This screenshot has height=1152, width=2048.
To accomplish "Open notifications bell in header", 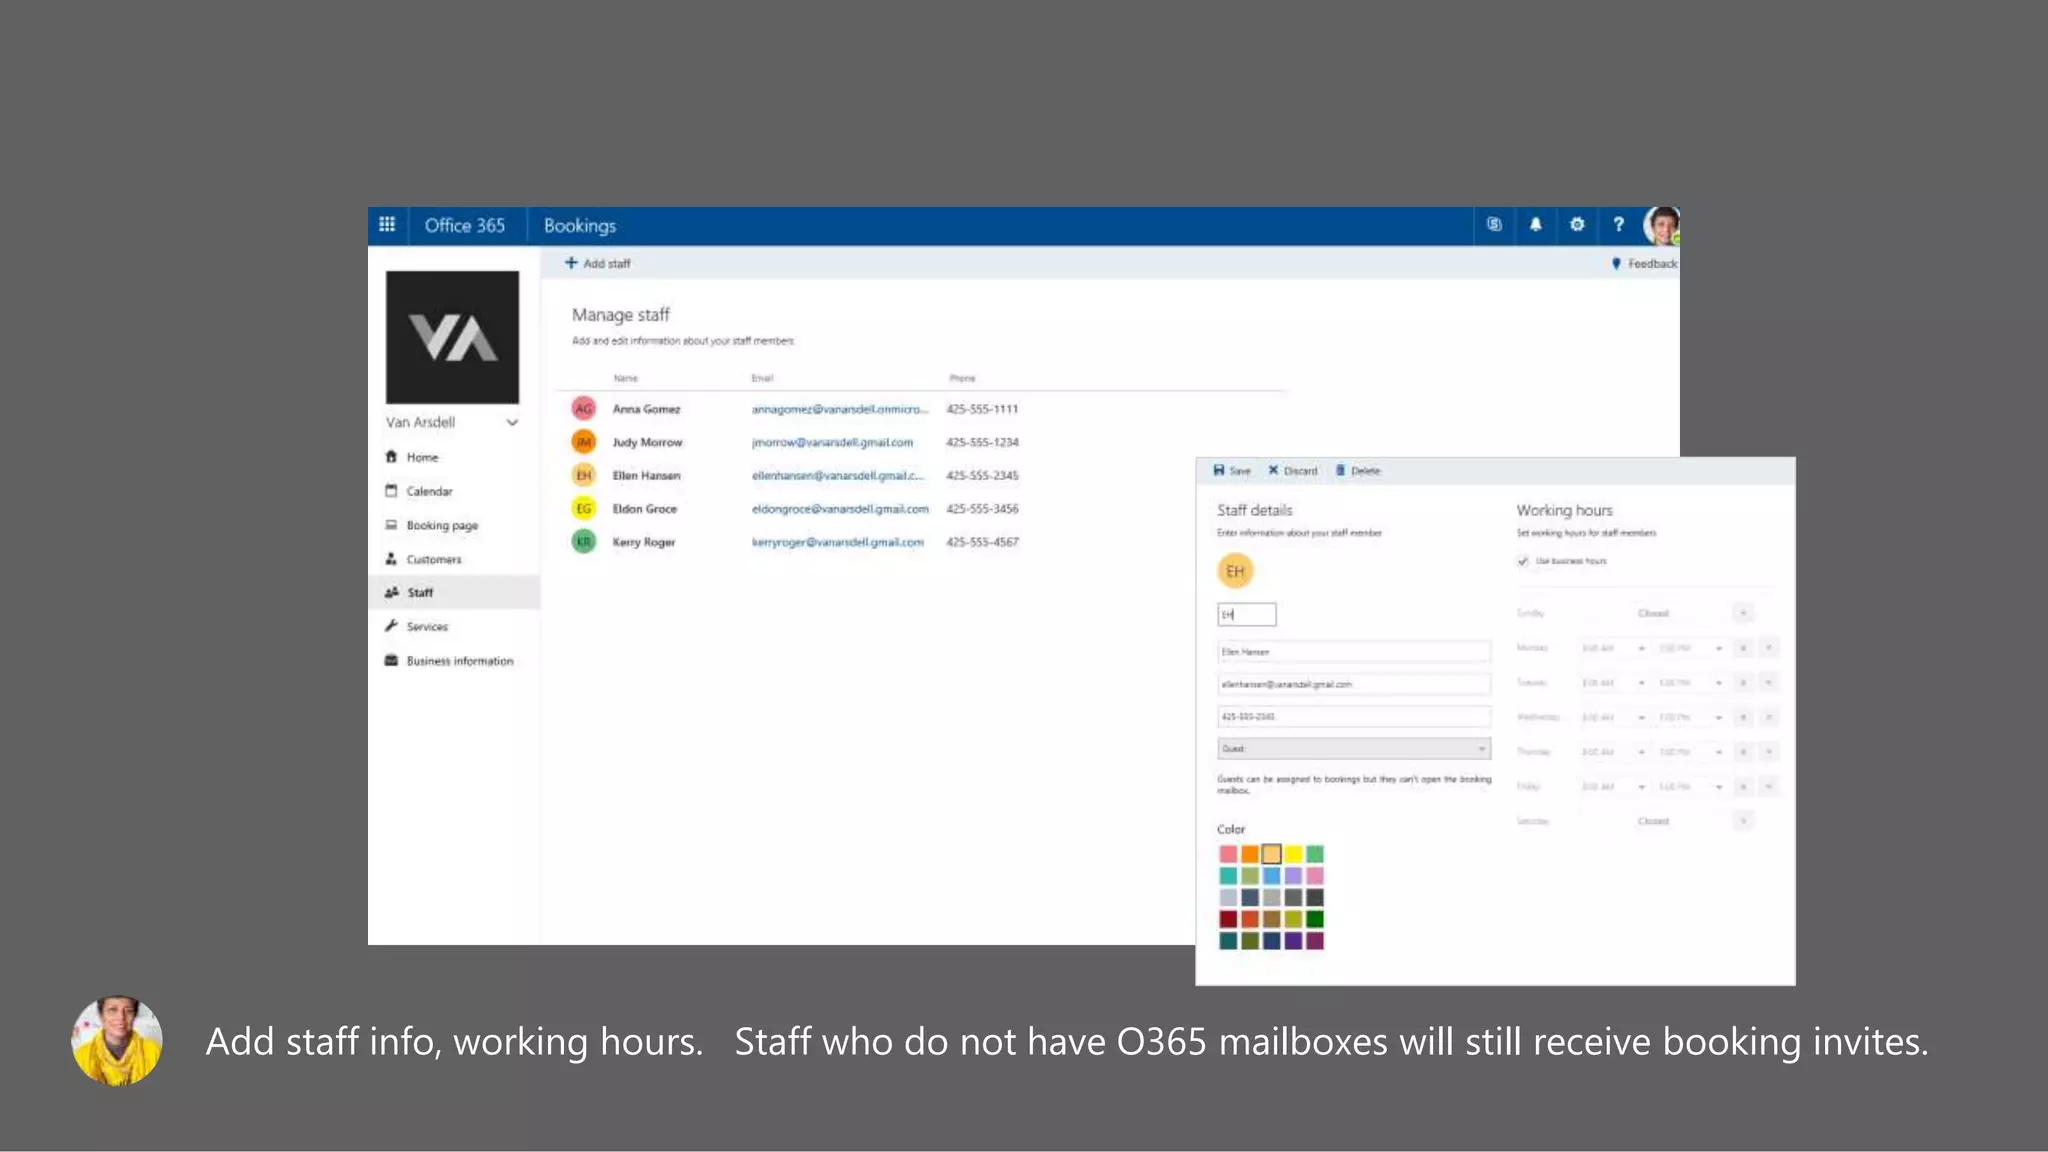I will coord(1535,225).
